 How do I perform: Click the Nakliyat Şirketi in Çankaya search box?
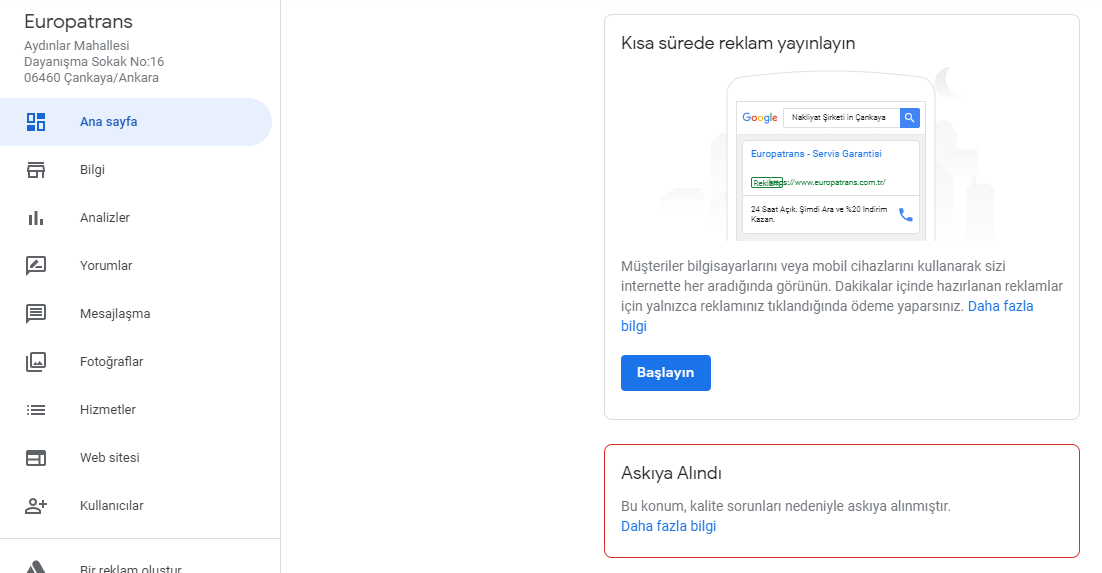pyautogui.click(x=841, y=117)
